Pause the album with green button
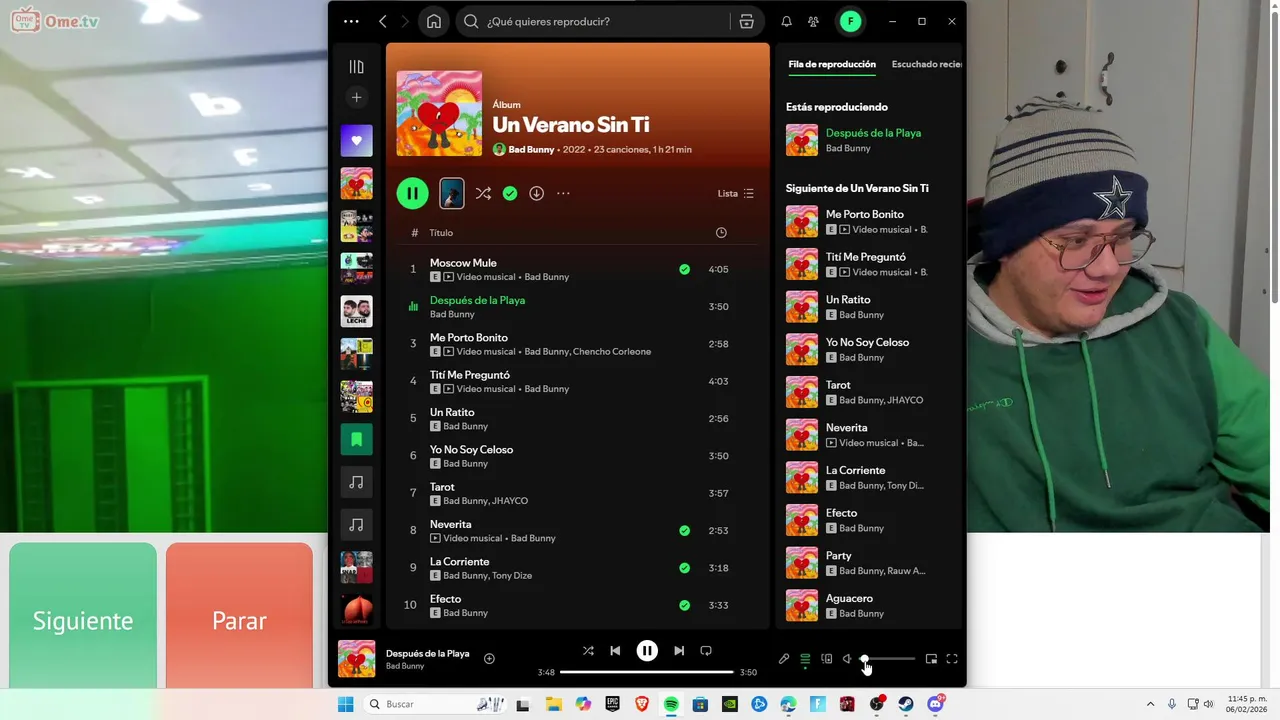The height and width of the screenshot is (720, 1280). click(412, 193)
